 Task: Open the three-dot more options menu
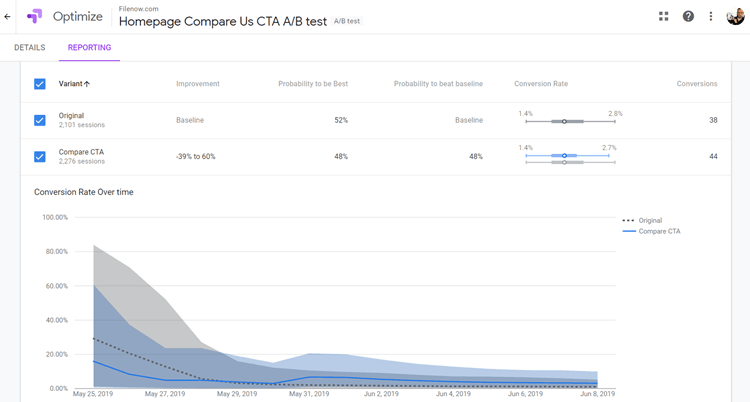click(x=711, y=16)
